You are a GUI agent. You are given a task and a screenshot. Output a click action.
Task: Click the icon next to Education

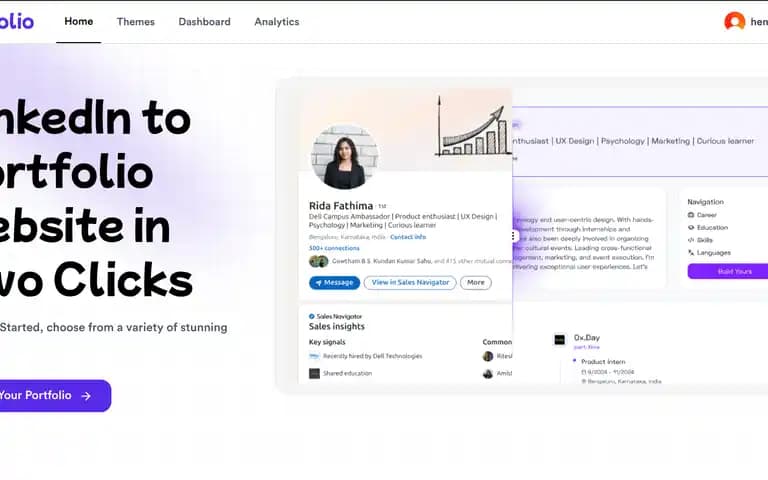coord(691,228)
